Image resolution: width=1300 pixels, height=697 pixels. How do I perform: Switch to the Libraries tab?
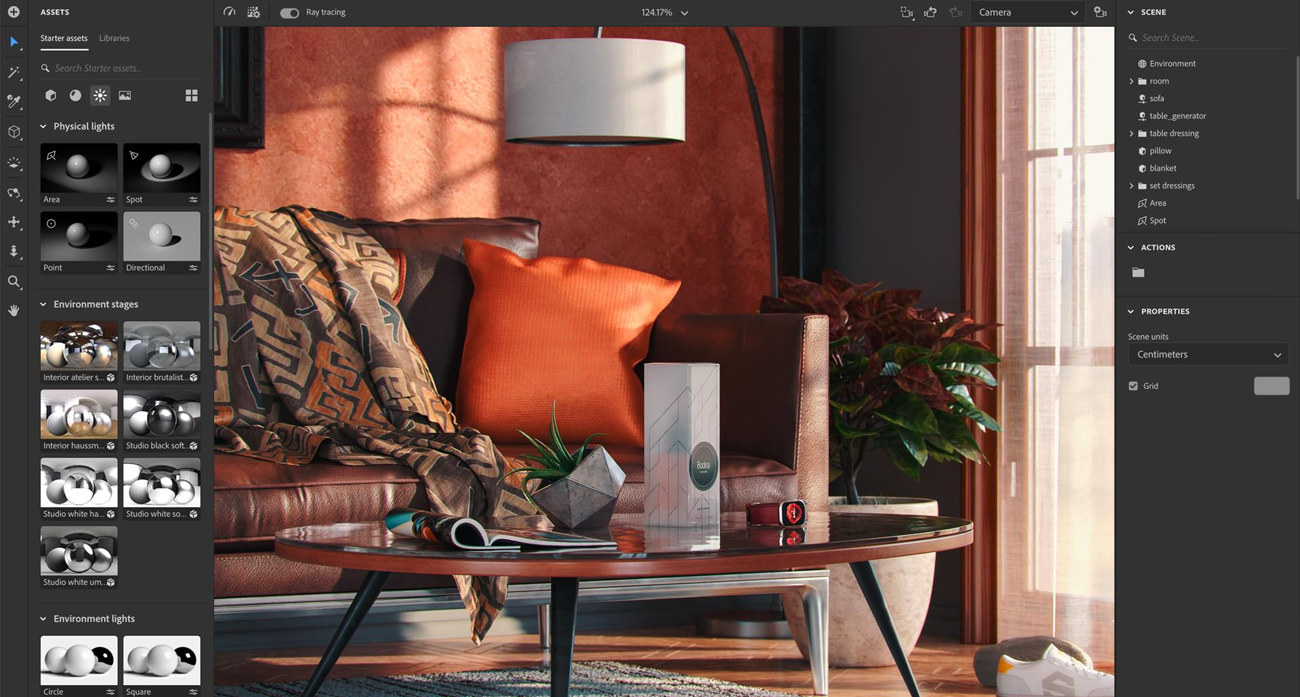pyautogui.click(x=114, y=38)
